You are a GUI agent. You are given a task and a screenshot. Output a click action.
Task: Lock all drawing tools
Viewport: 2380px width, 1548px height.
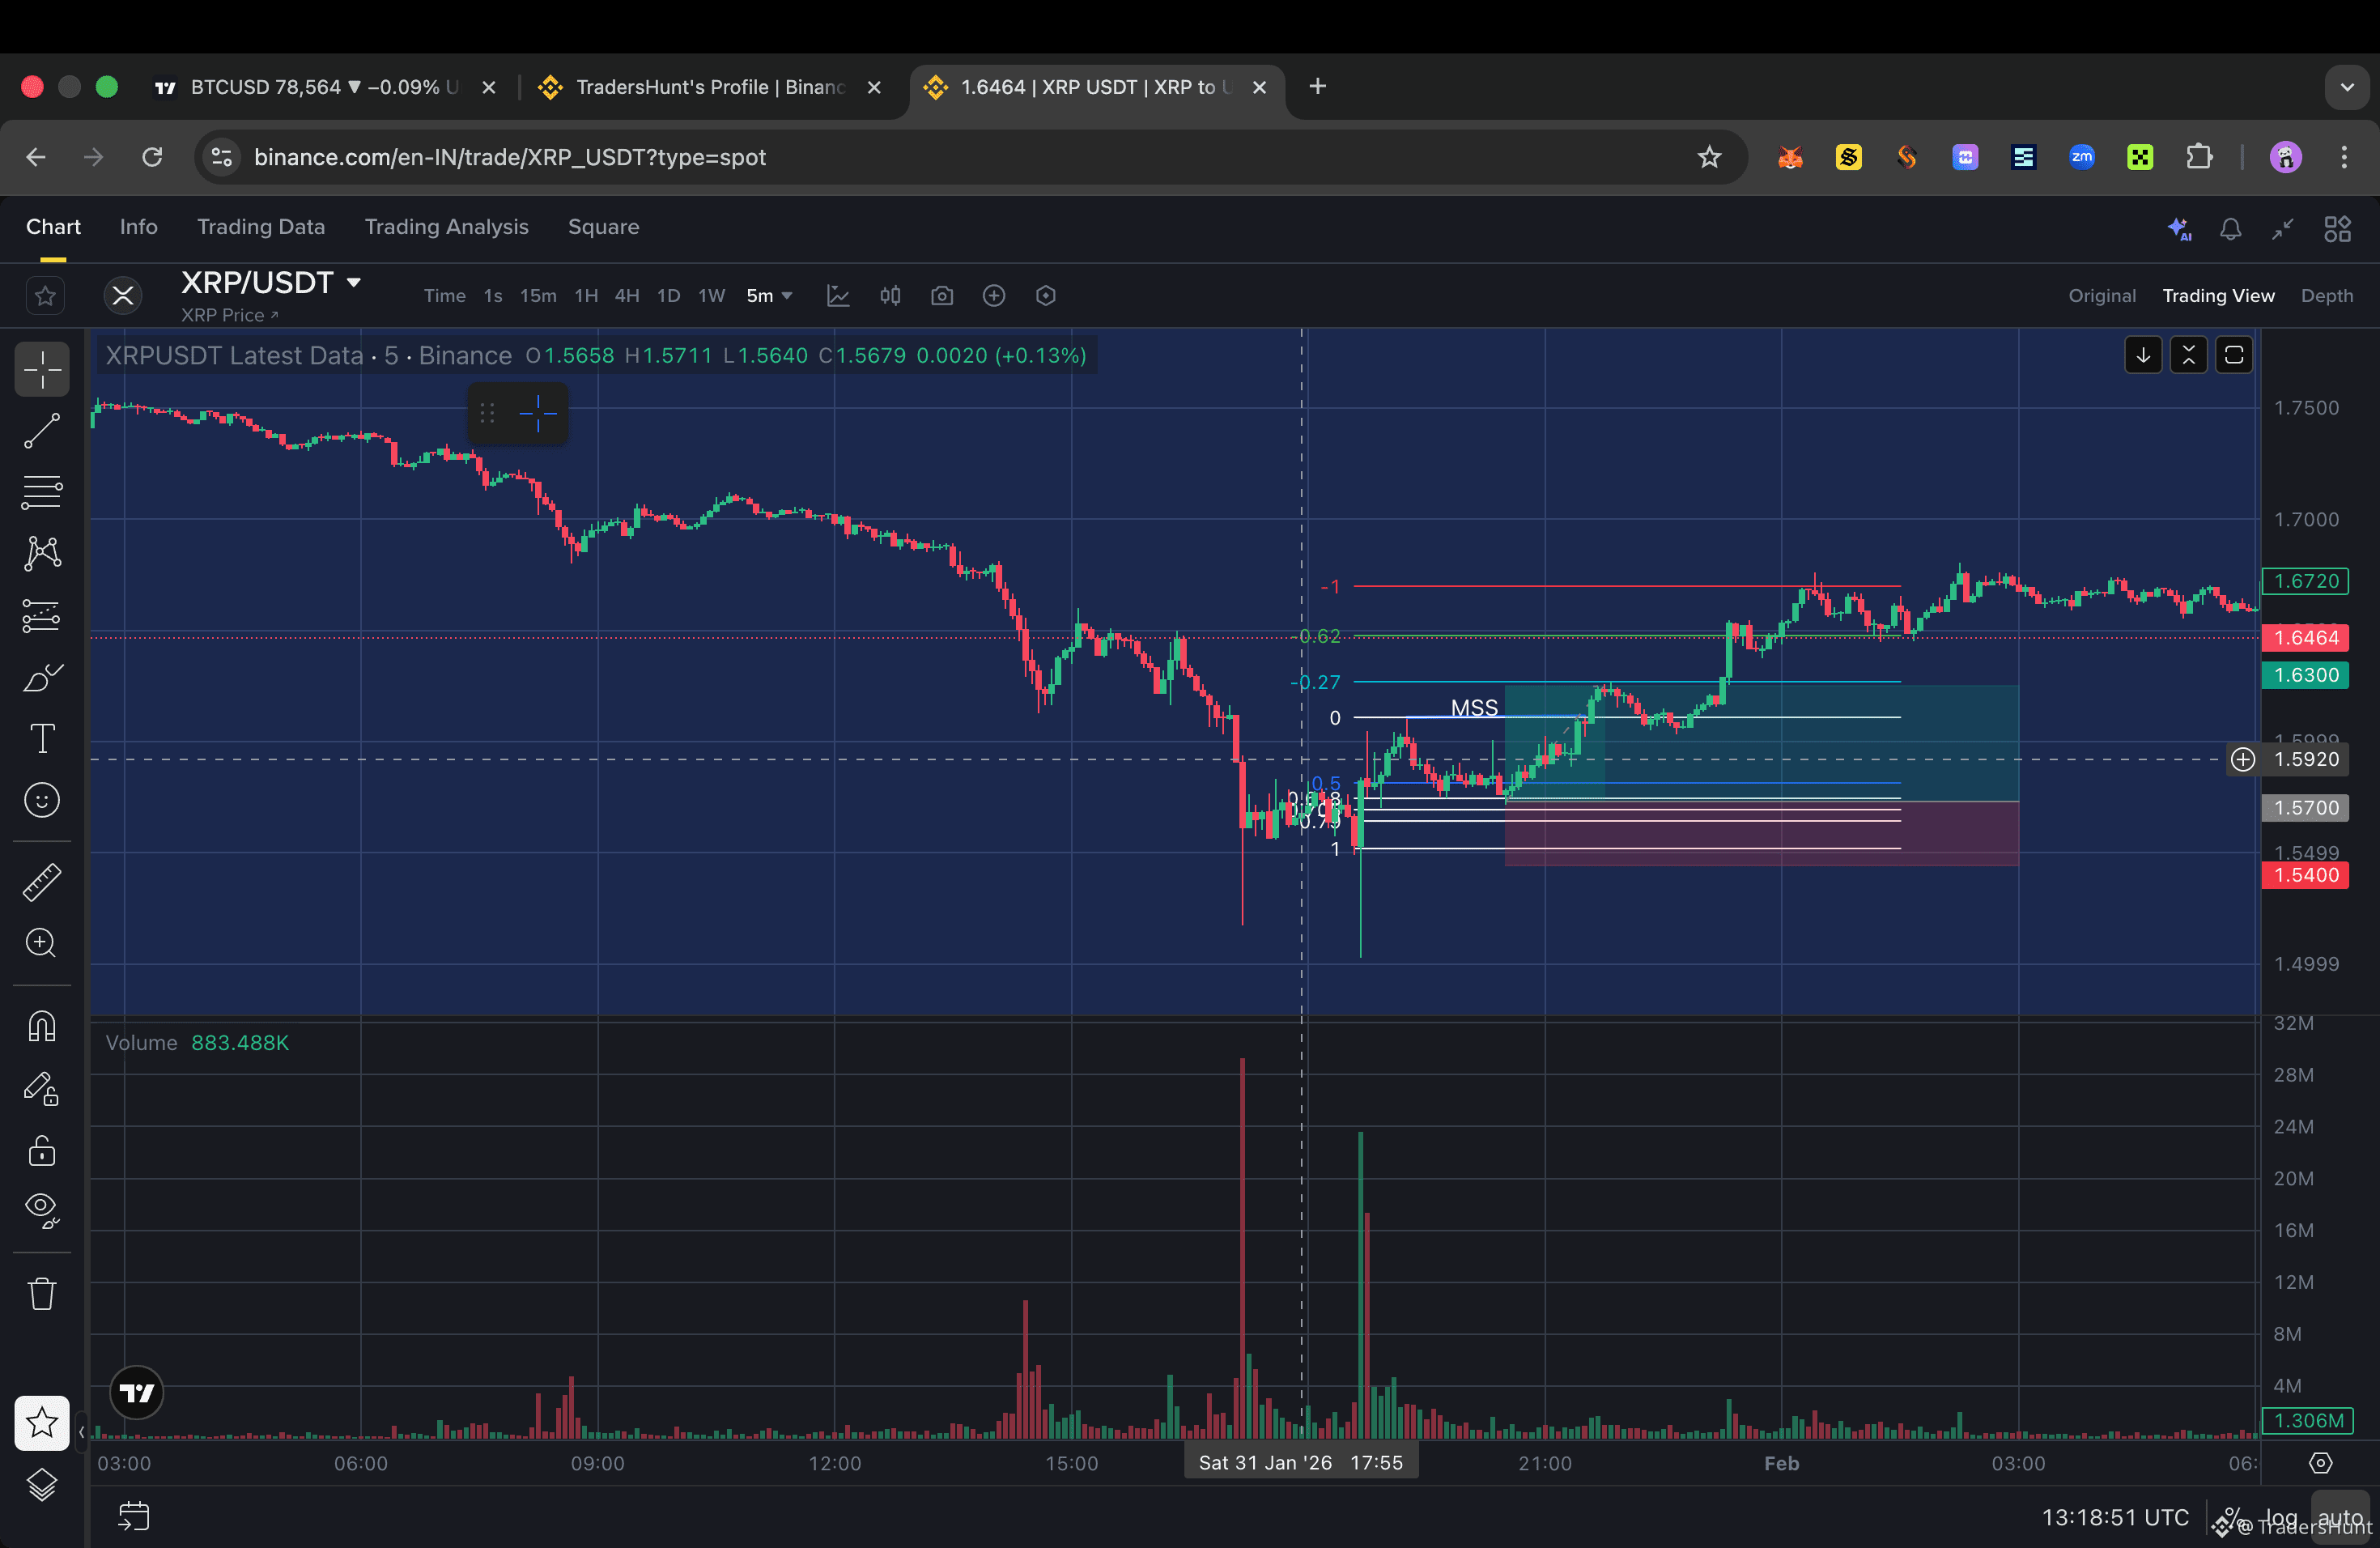click(x=42, y=1151)
